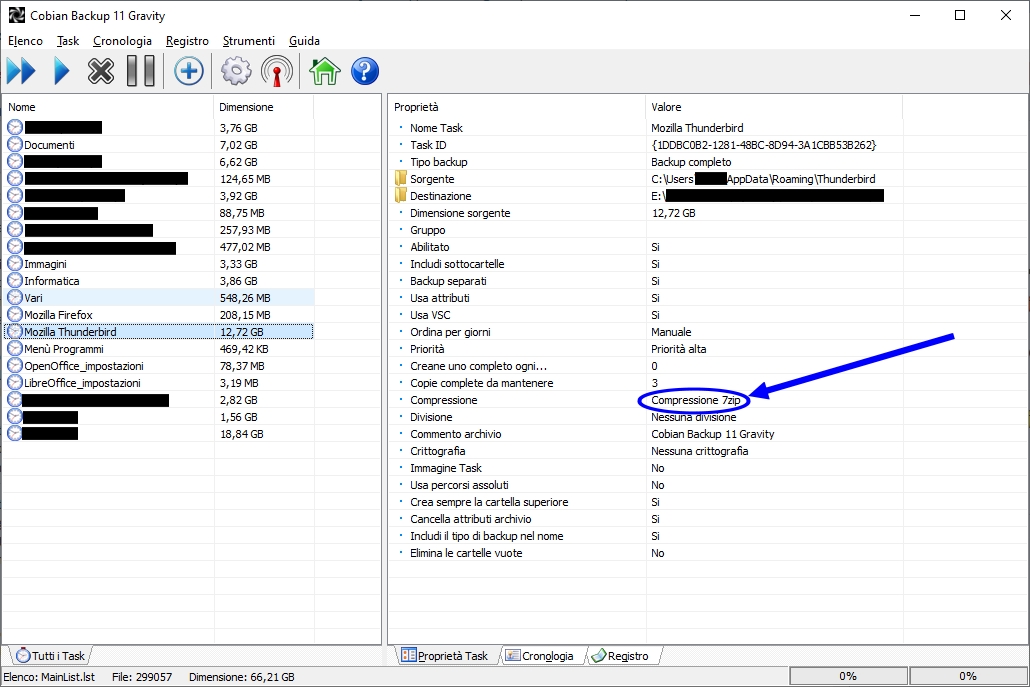Click clock icon beside Documenti task

pyautogui.click(x=14, y=144)
